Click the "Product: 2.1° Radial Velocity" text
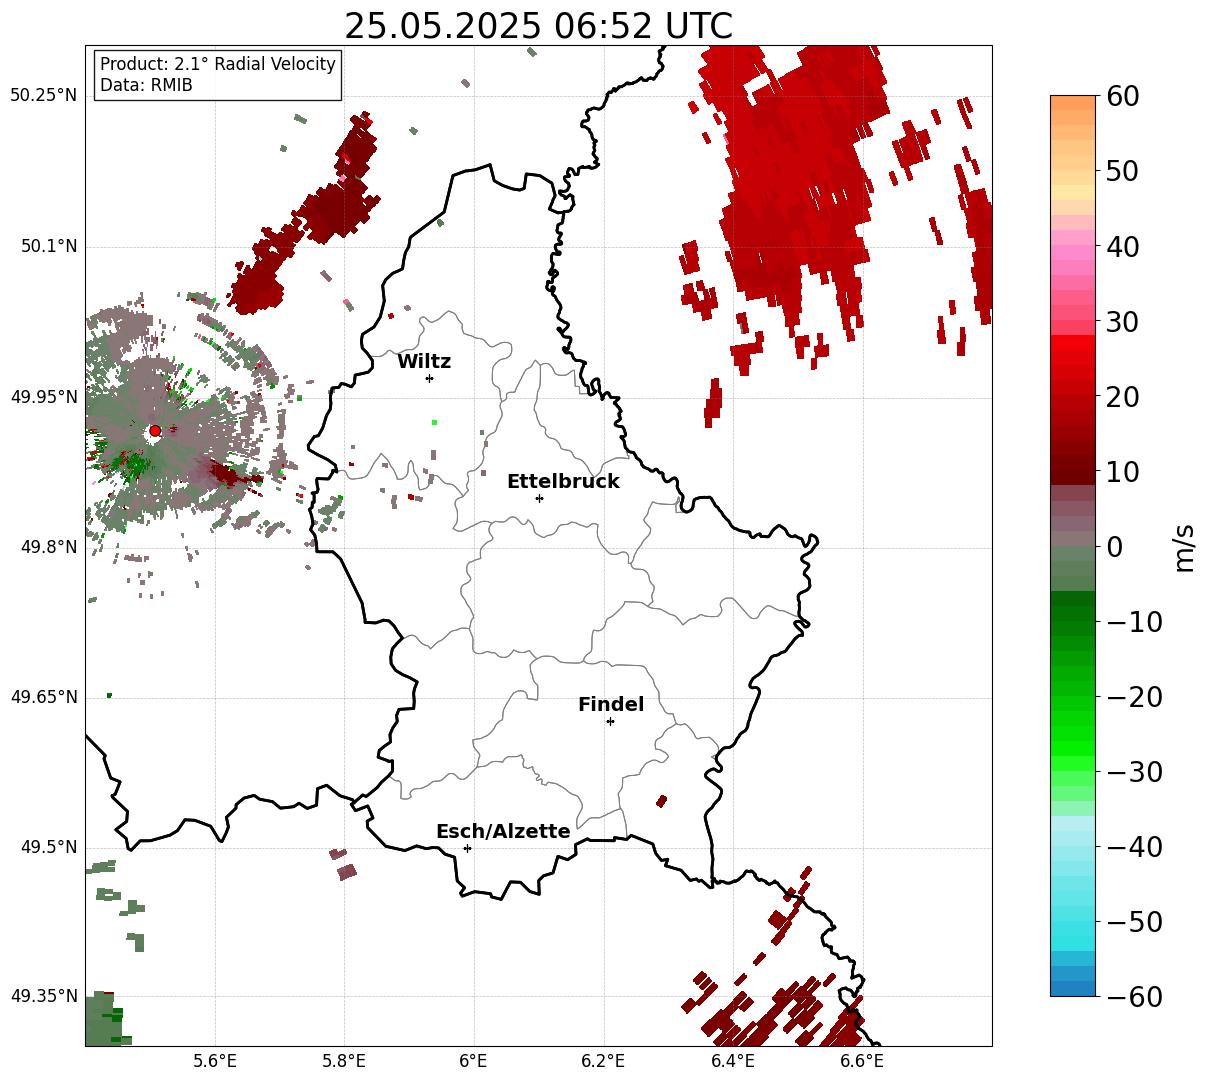The width and height of the screenshot is (1207, 1081). click(x=218, y=64)
